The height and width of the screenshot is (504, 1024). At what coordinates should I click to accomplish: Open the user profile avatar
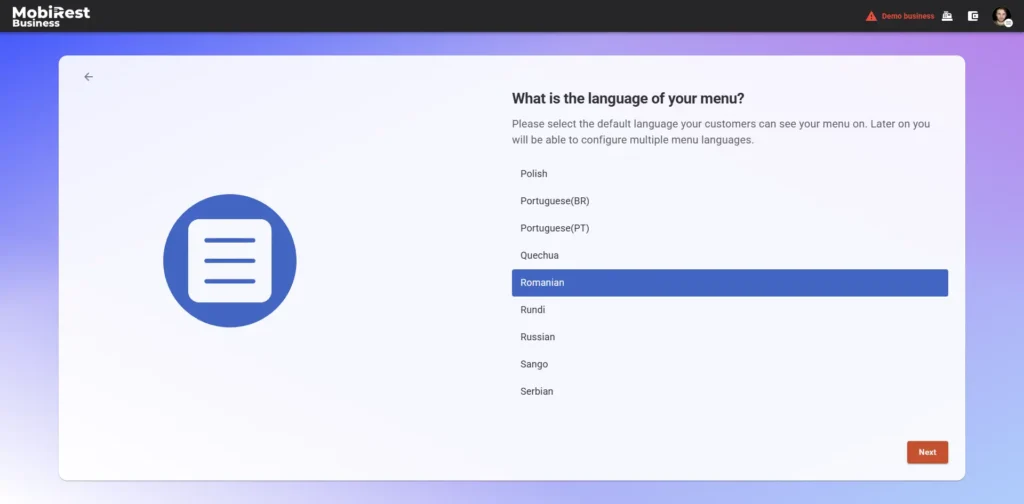pyautogui.click(x=1001, y=16)
